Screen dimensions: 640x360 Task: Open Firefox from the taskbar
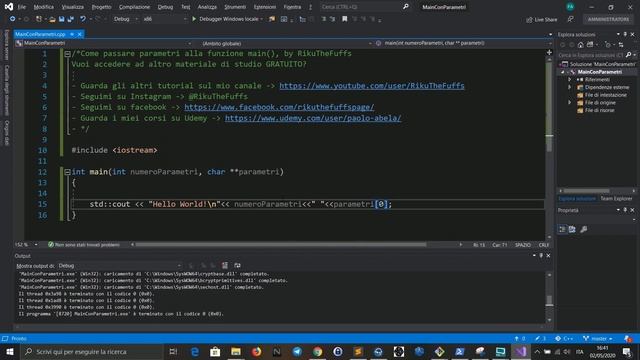tap(256, 351)
